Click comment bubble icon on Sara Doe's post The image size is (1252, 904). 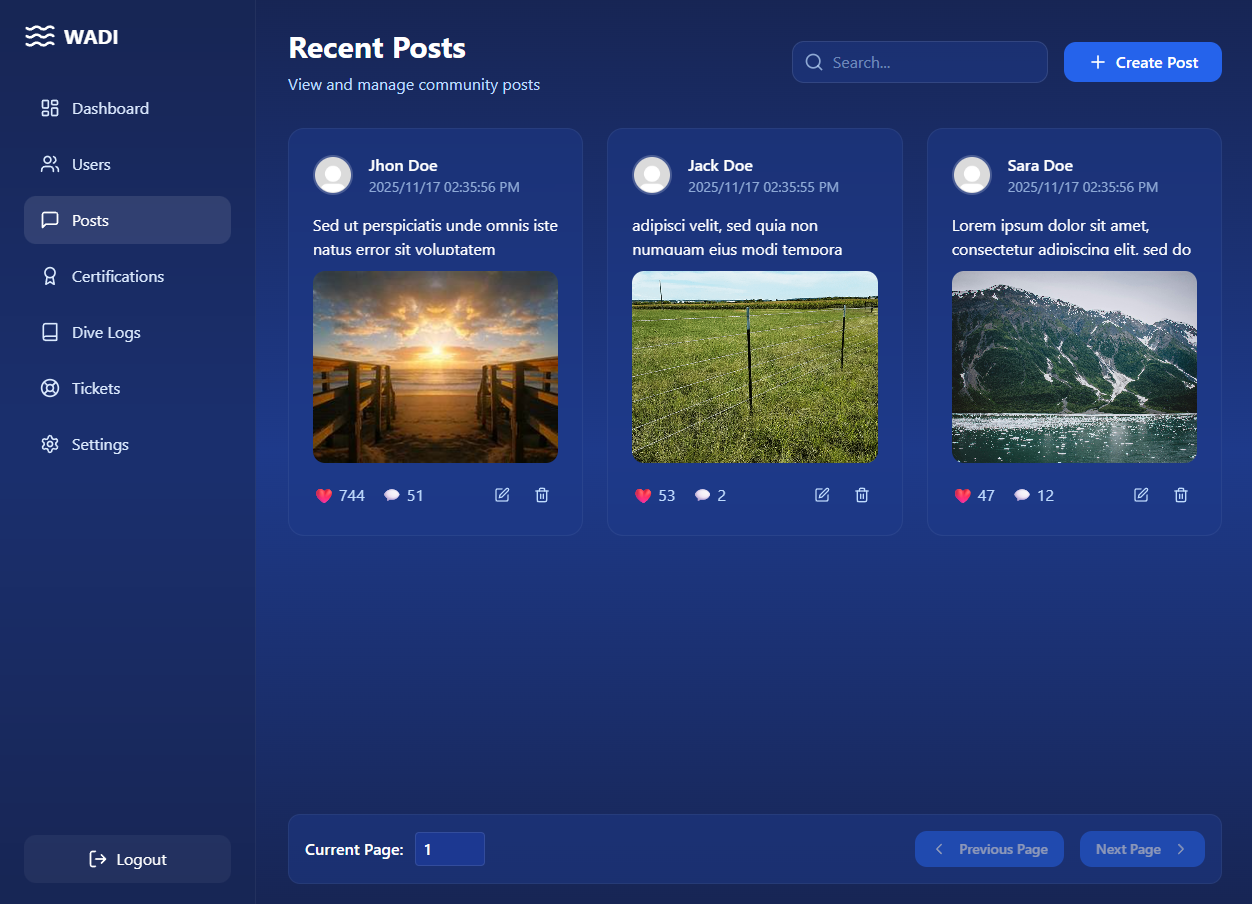click(1022, 496)
